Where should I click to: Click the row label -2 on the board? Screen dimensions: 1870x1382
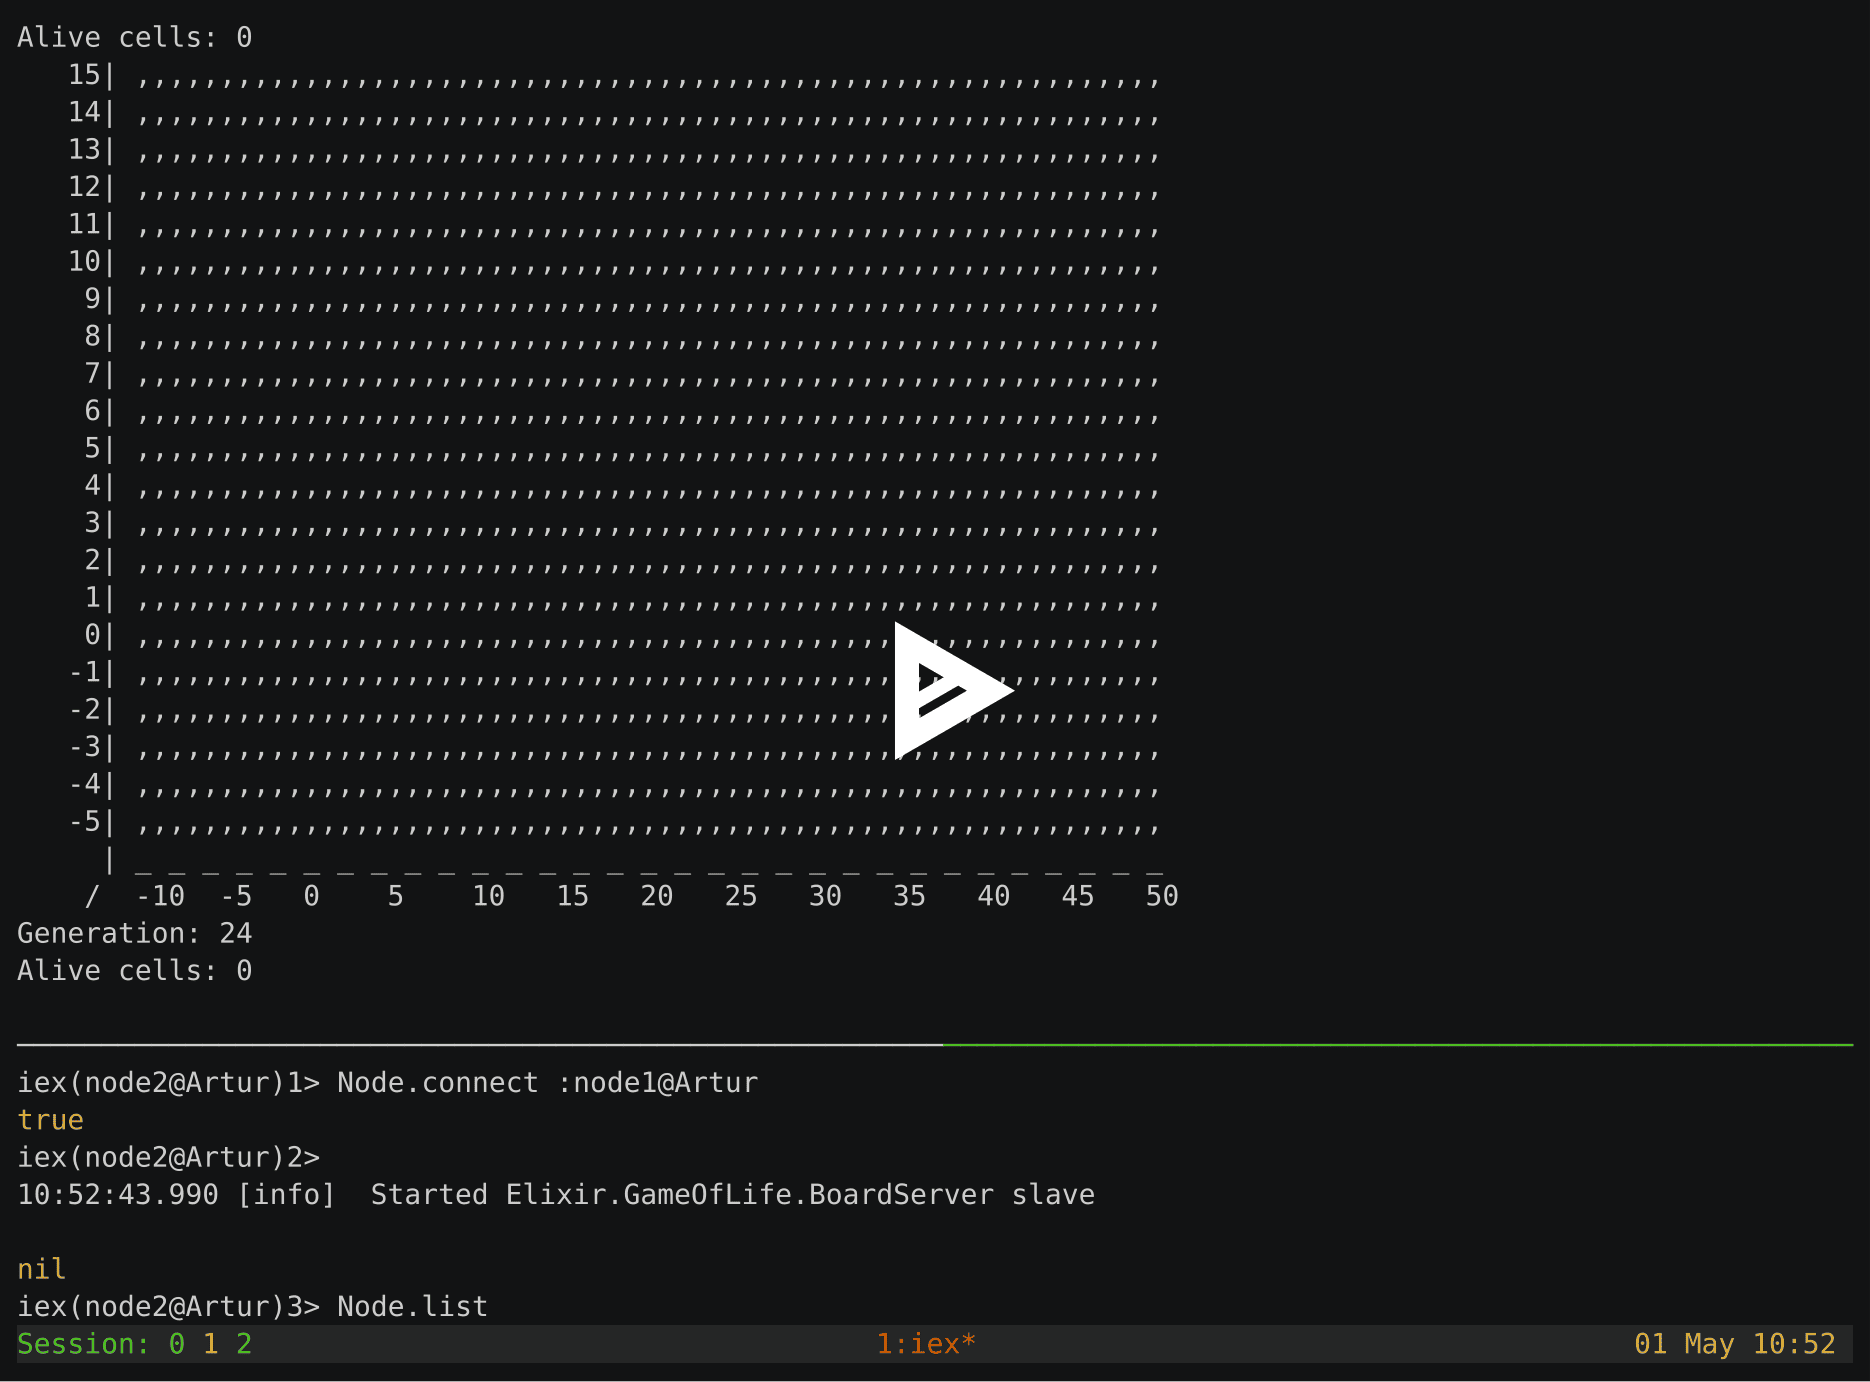[84, 709]
